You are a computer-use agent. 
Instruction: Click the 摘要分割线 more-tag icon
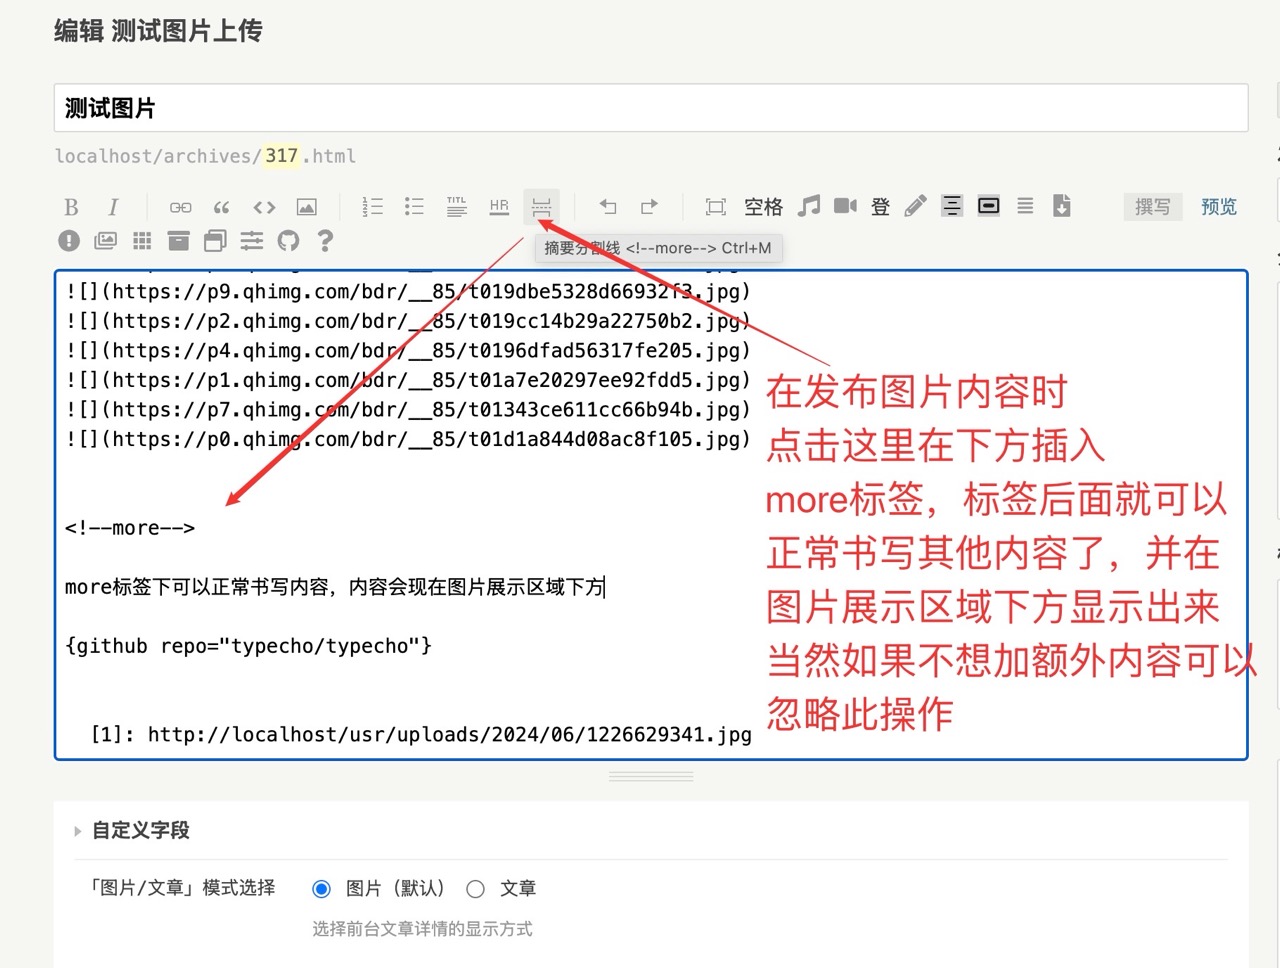(541, 206)
